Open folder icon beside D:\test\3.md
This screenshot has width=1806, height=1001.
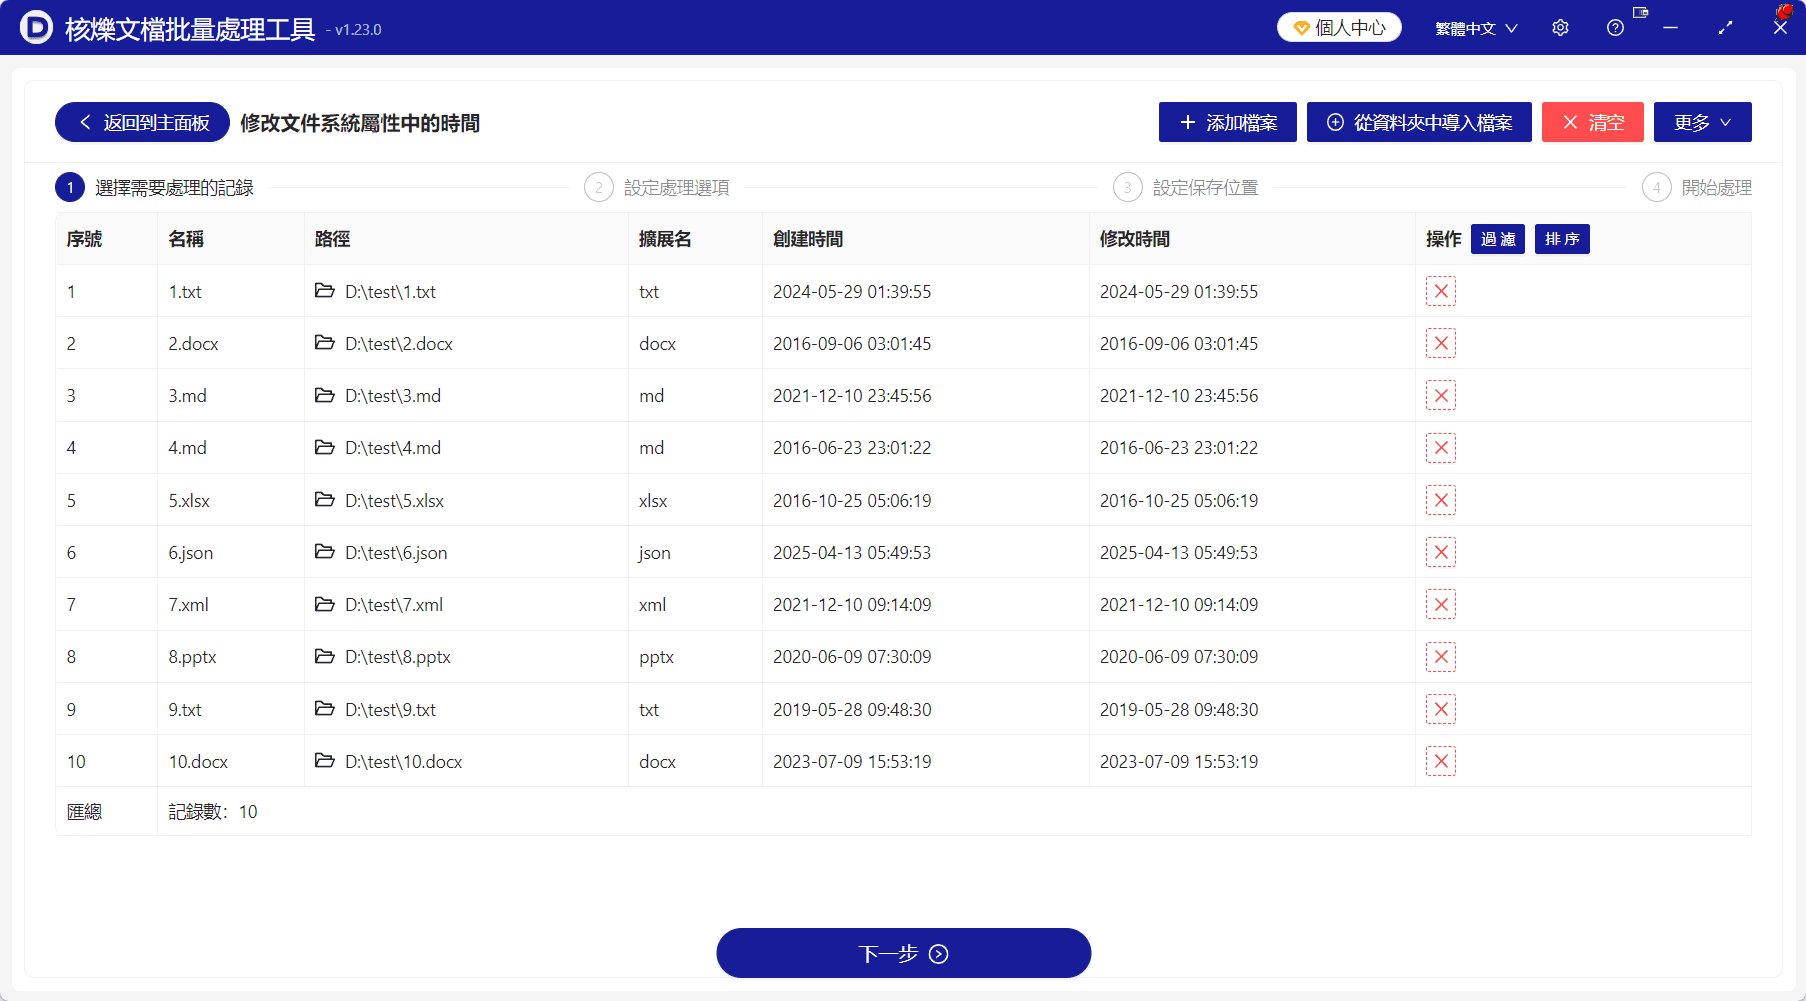[324, 395]
